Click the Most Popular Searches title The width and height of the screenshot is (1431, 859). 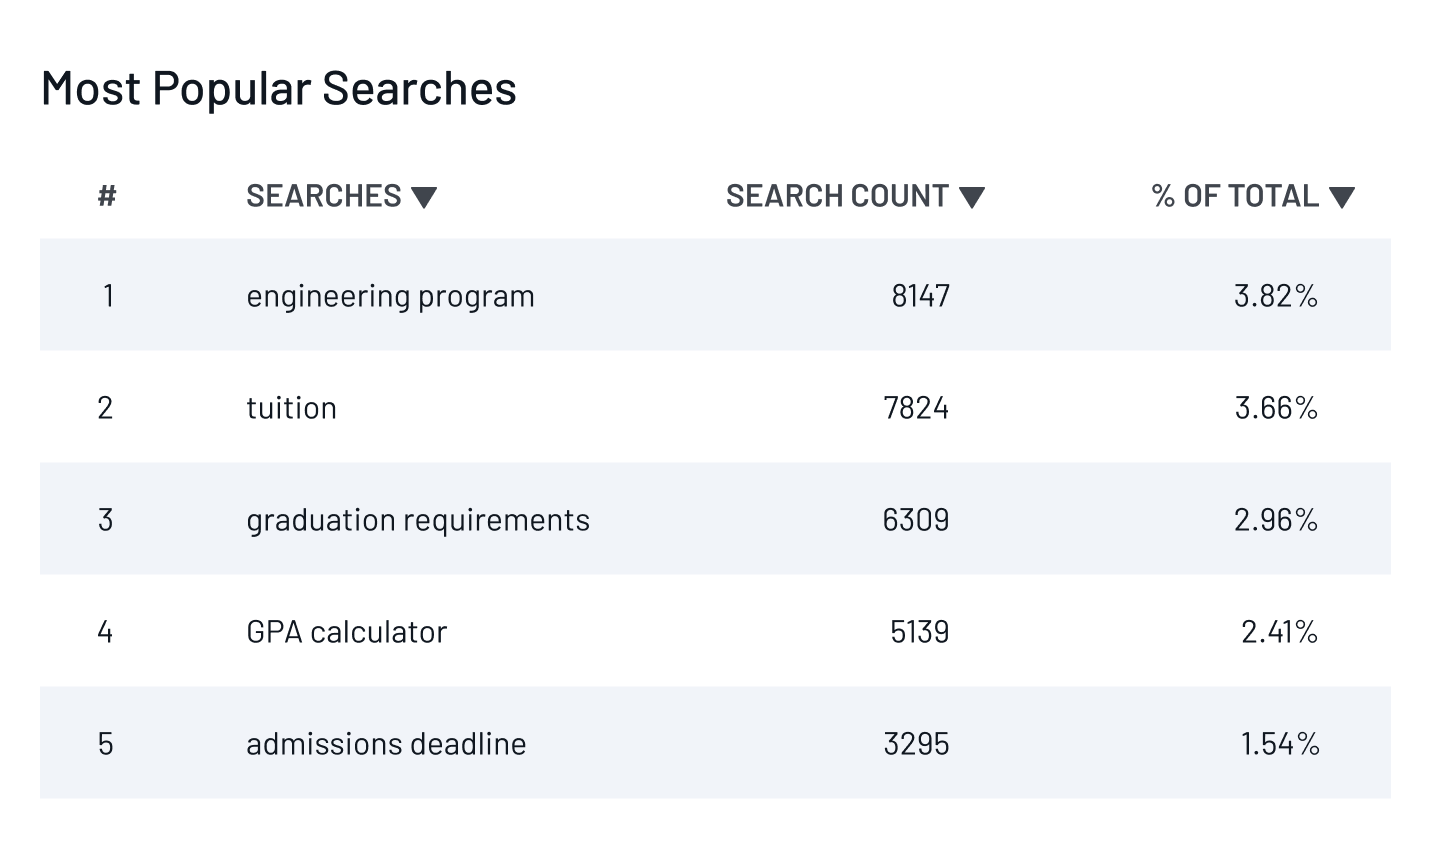pyautogui.click(x=278, y=88)
